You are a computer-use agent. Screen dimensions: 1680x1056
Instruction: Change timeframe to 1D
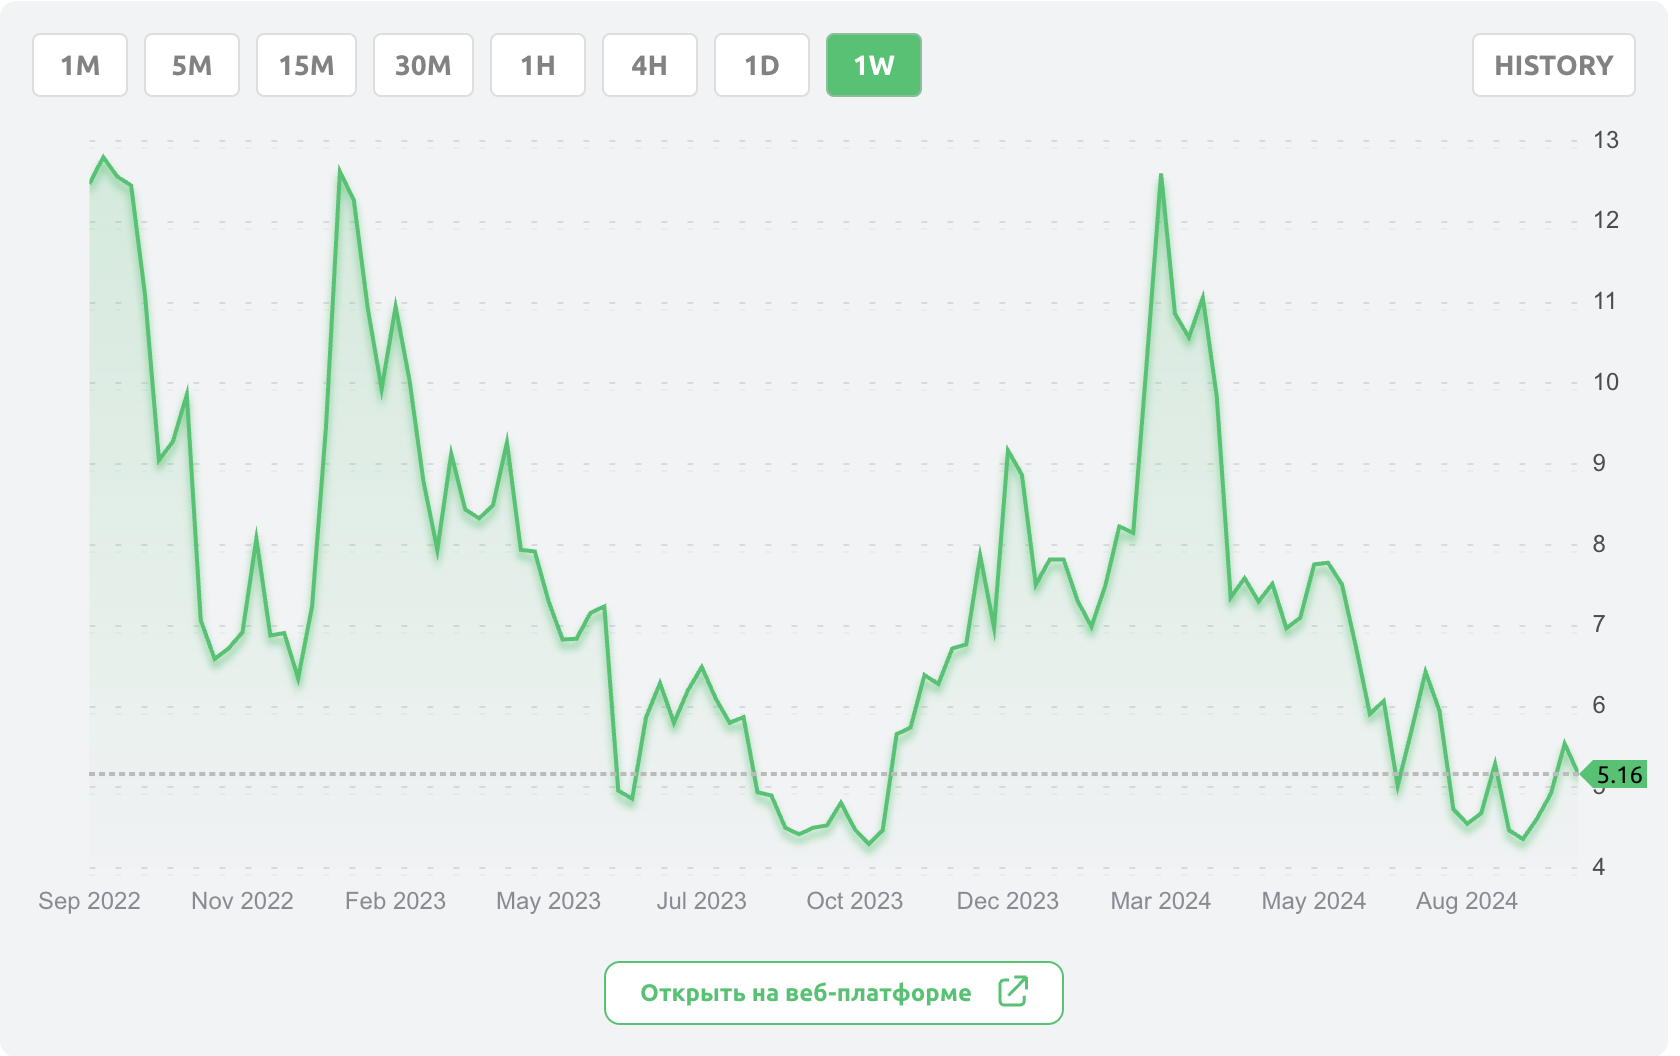click(762, 66)
